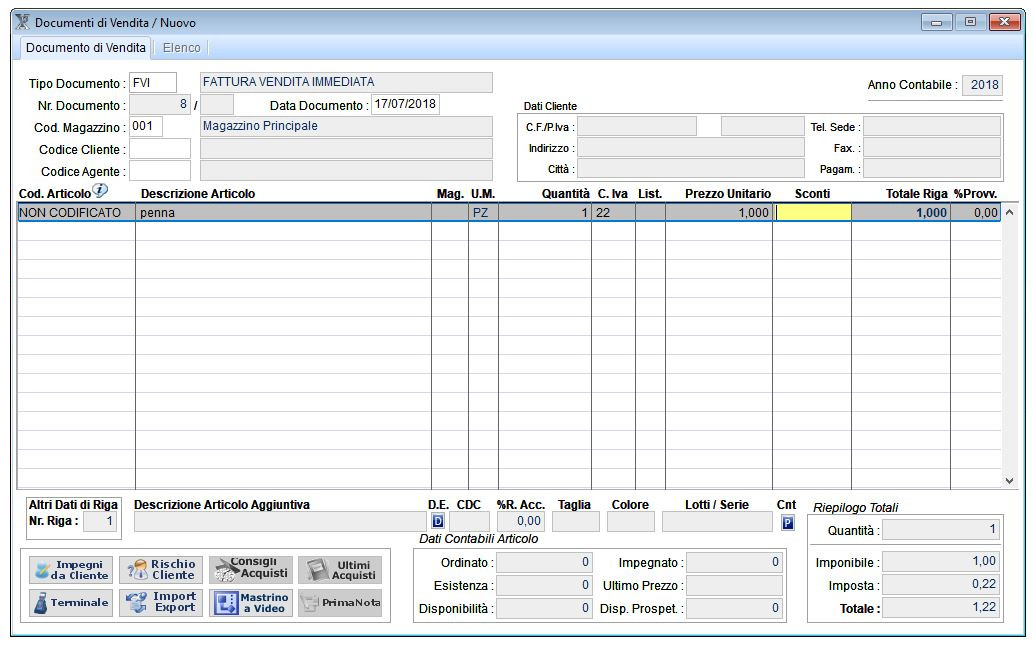Click the Totale value 1,22

(942, 607)
